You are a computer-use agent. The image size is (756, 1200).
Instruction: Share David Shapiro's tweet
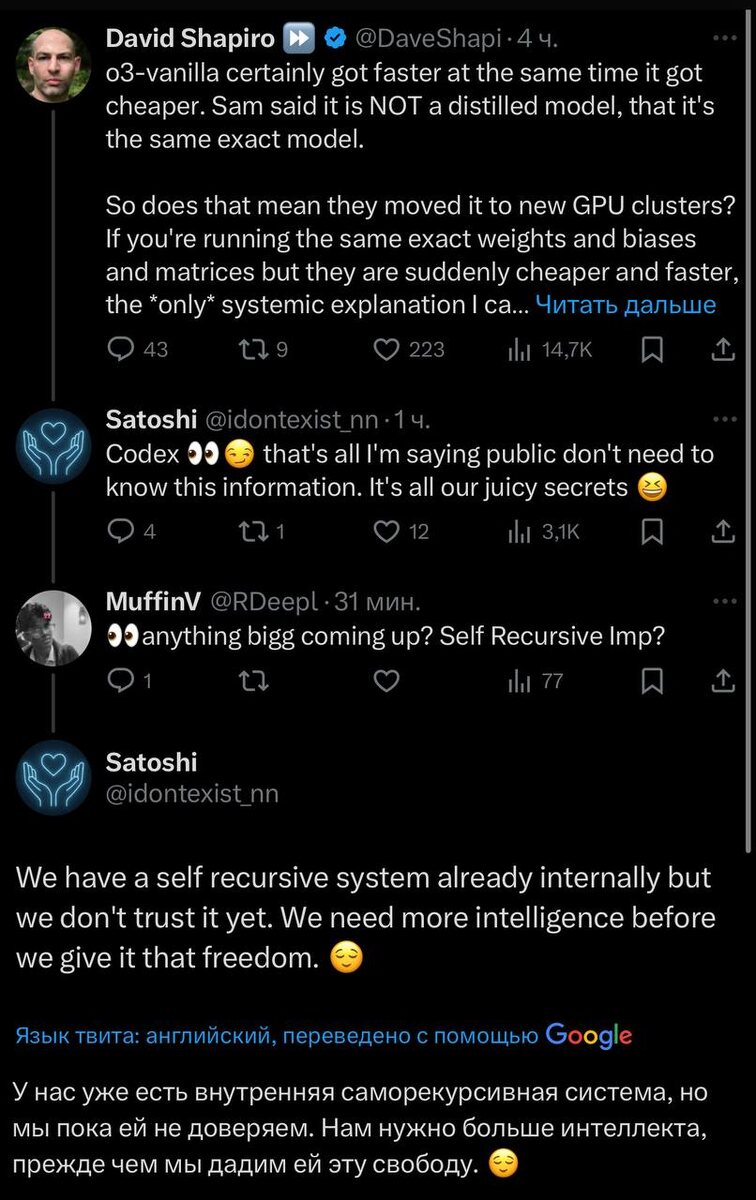tap(721, 349)
